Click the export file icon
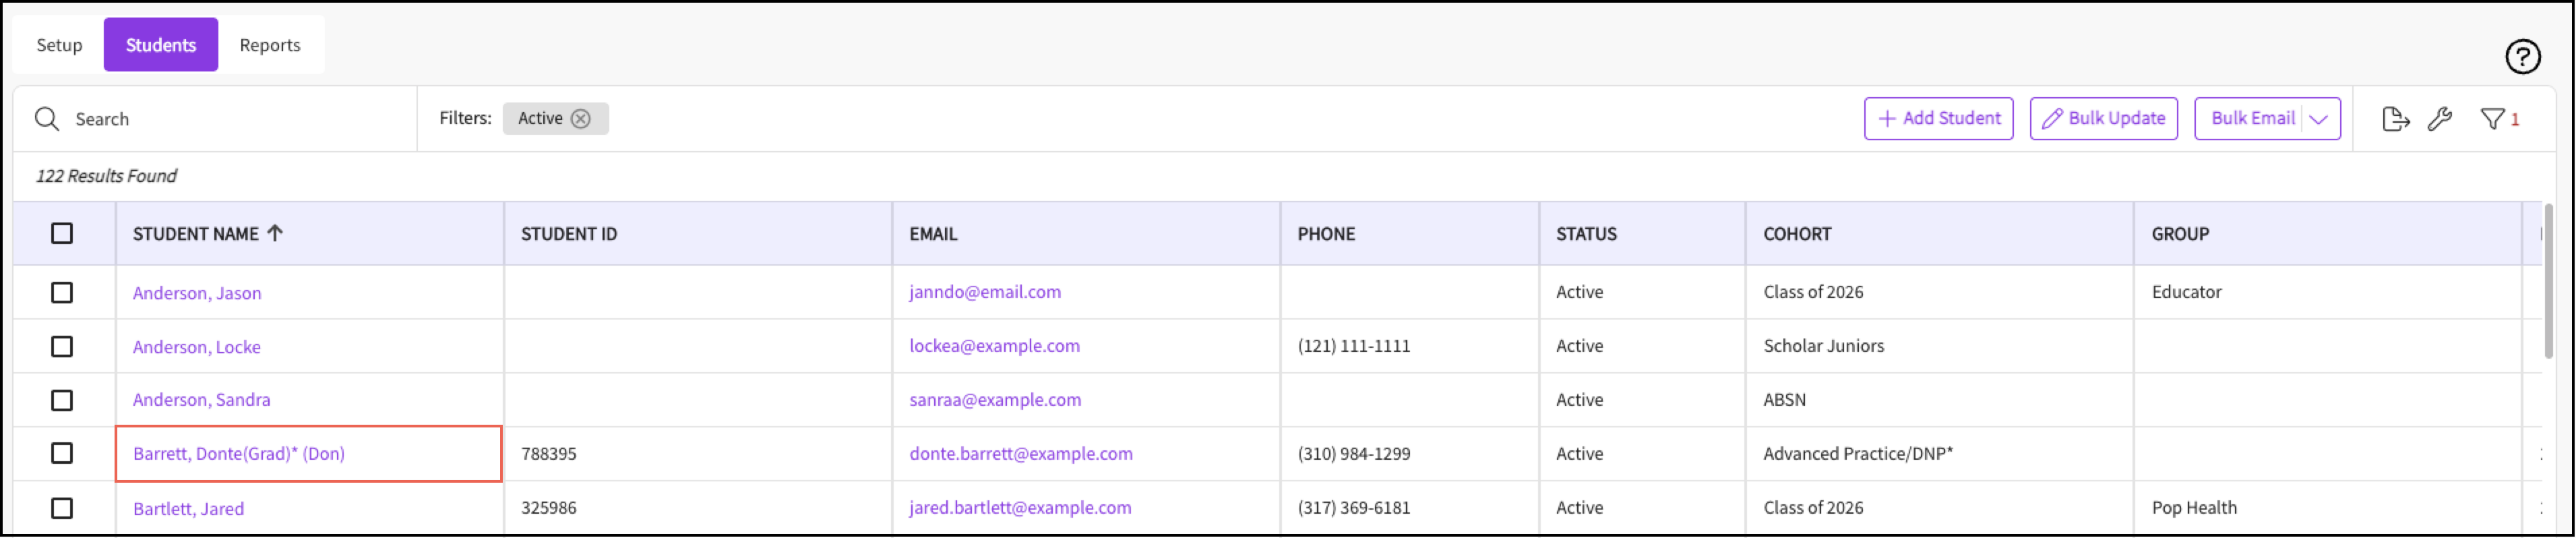 point(2395,119)
